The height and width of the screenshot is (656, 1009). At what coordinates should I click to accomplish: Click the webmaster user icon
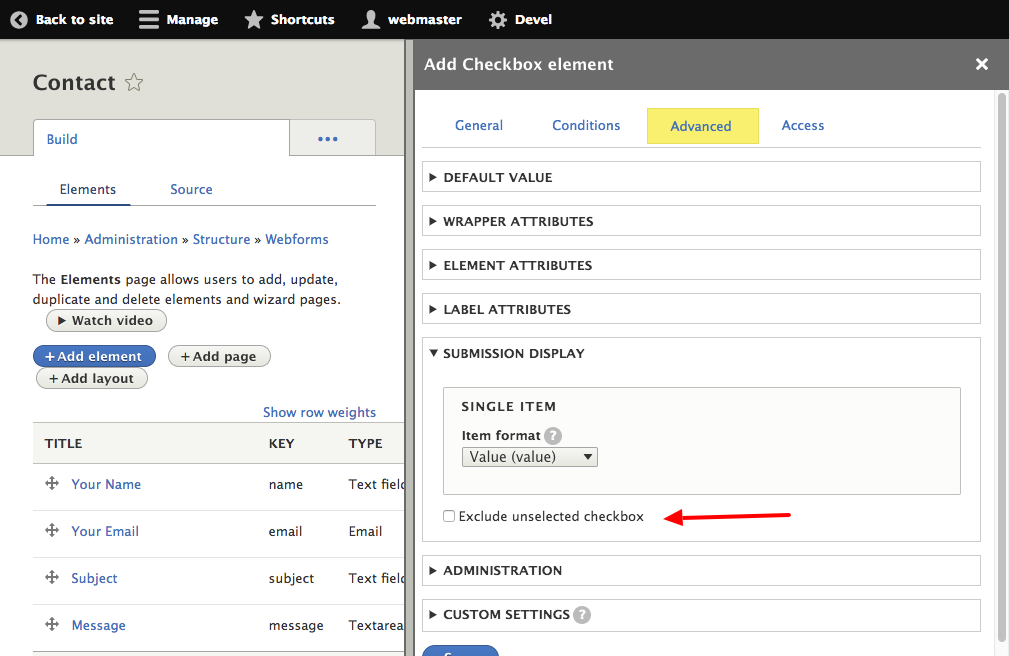click(371, 20)
